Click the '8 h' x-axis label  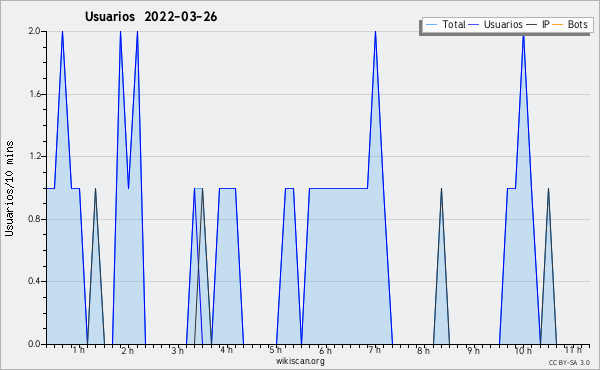[x=424, y=350]
